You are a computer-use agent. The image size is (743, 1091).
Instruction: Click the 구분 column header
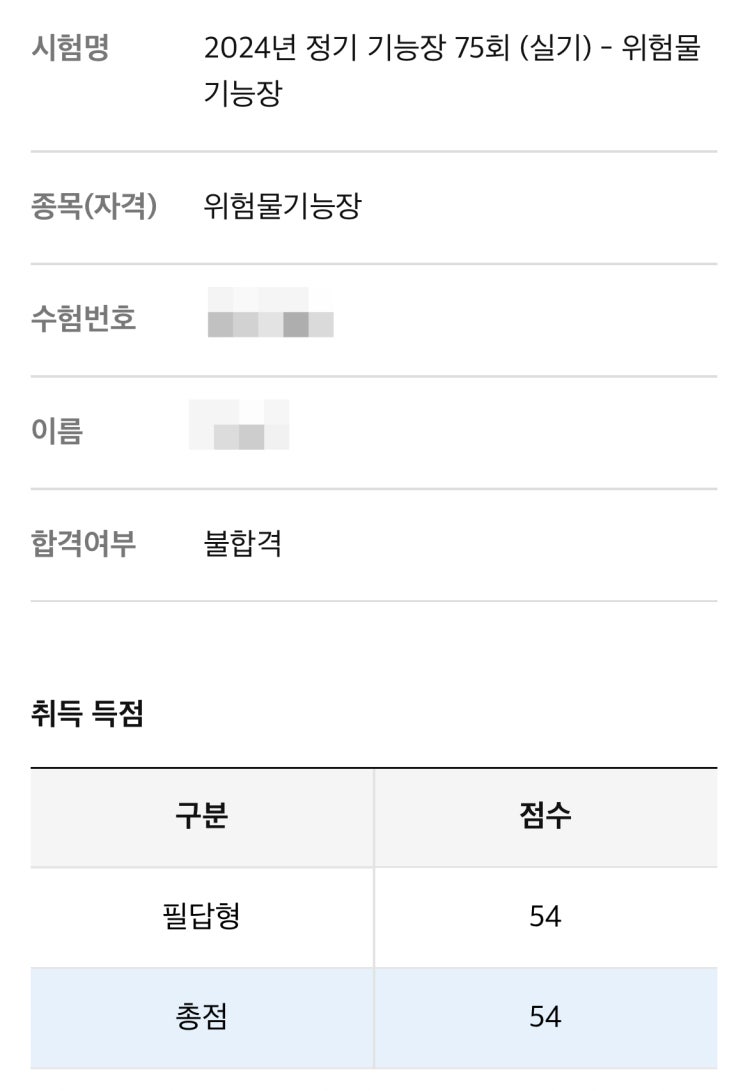coord(202,817)
